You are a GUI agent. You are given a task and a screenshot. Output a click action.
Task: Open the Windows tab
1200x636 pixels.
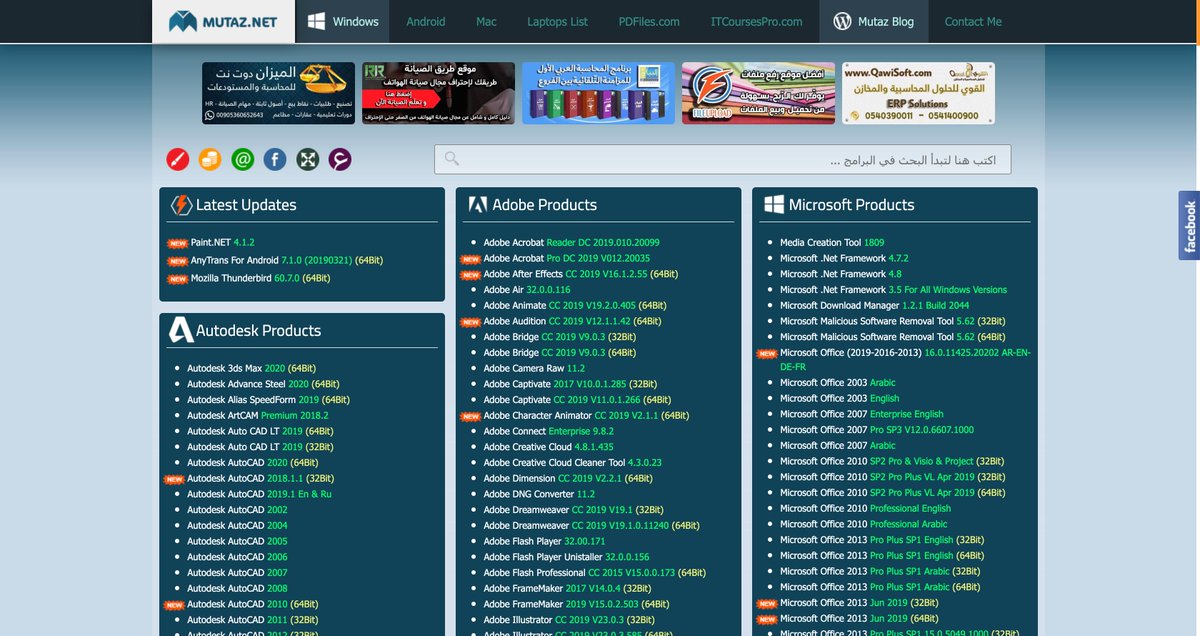tap(343, 21)
